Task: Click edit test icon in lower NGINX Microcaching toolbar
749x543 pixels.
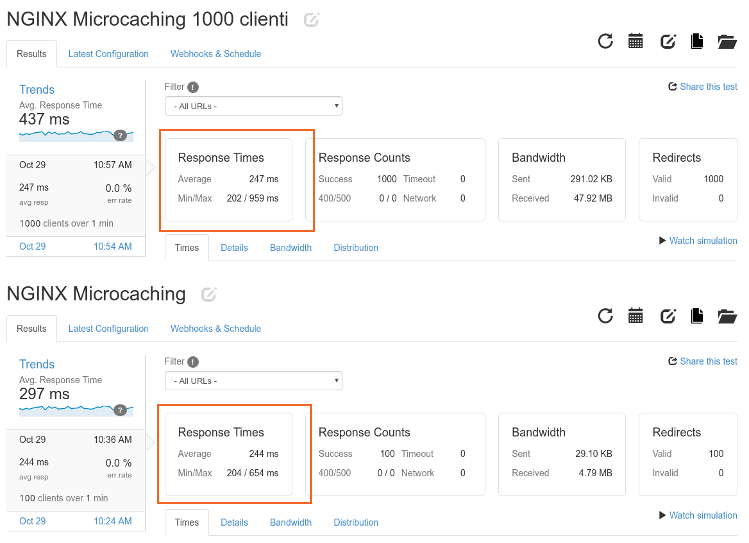Action: (x=667, y=317)
